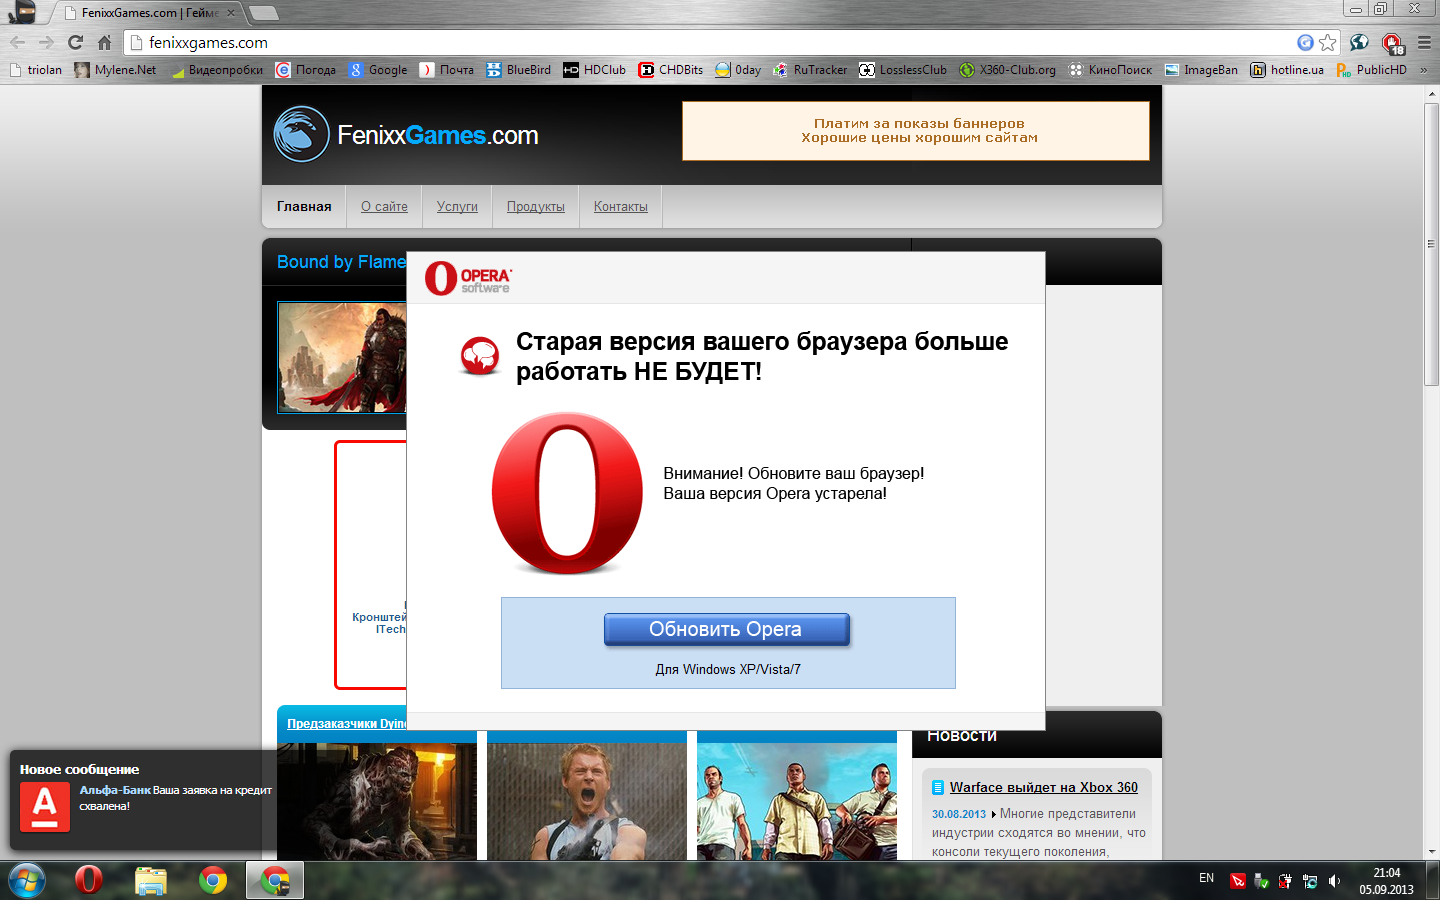Open the Windows Start button
Viewport: 1440px width, 900px height.
(x=27, y=881)
